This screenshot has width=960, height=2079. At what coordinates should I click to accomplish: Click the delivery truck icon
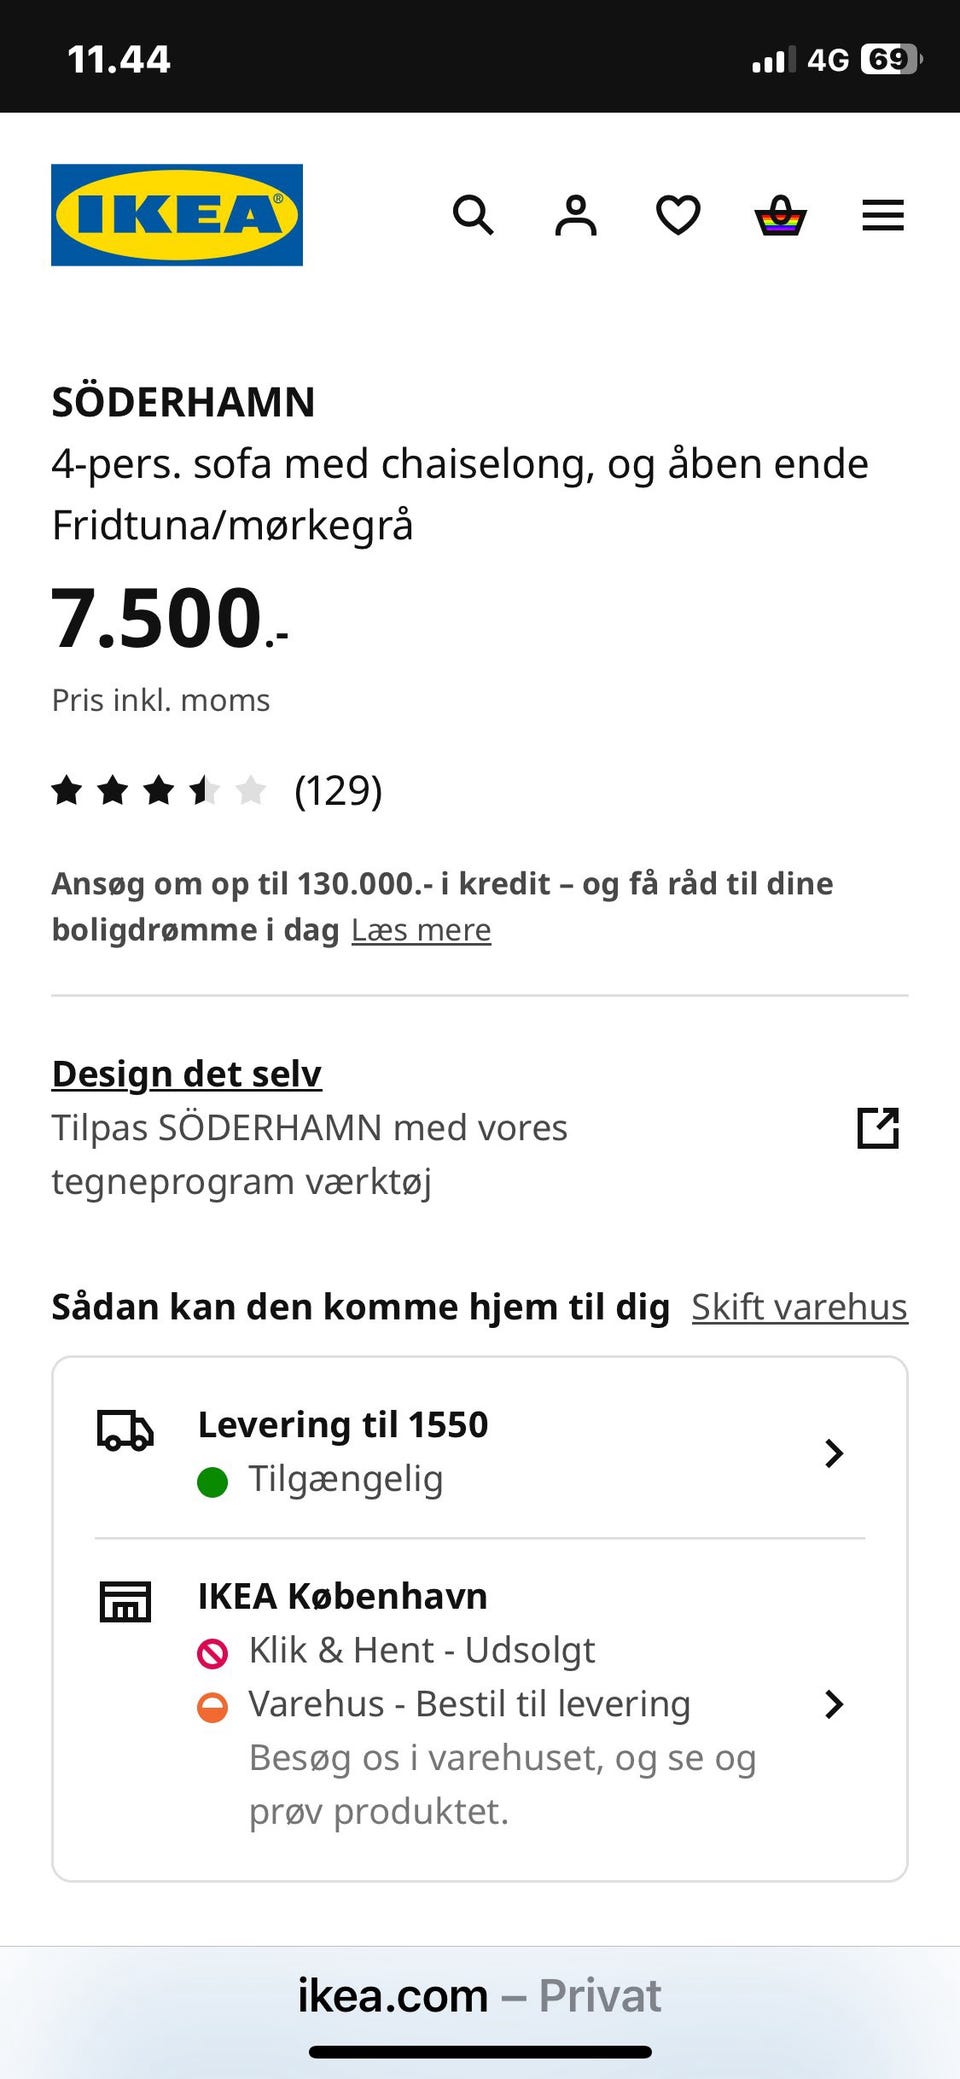coord(125,1430)
